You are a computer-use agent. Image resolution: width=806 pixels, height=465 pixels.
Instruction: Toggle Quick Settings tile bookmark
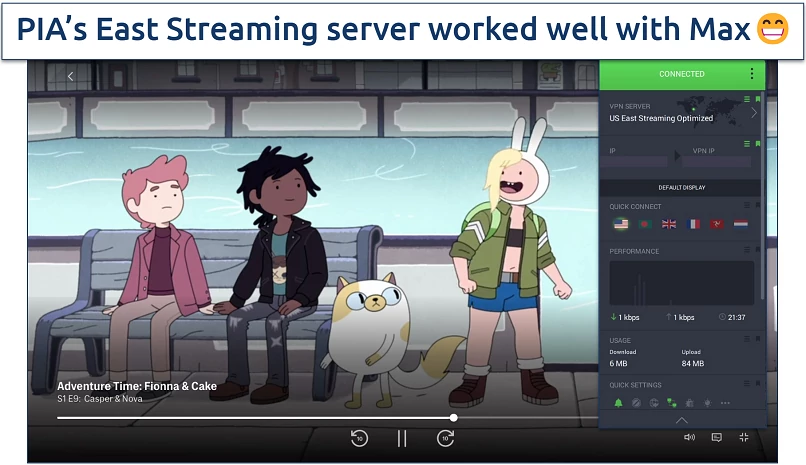click(758, 384)
